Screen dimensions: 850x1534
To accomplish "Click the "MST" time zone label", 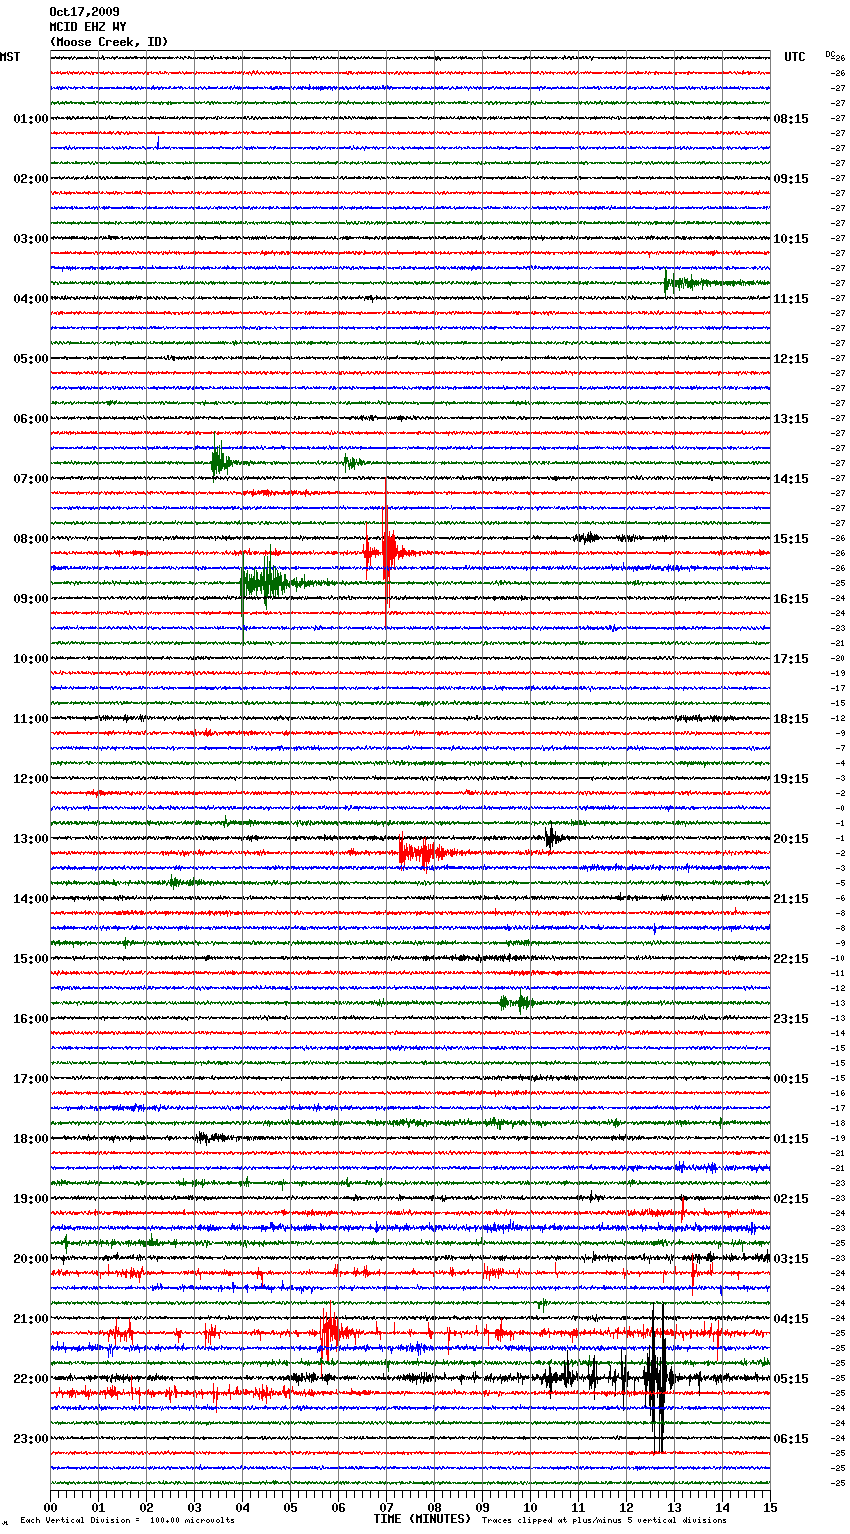I will (10, 57).
